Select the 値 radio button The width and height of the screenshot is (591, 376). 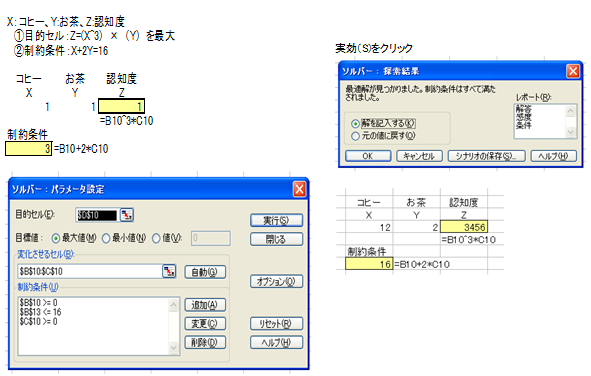pos(156,238)
